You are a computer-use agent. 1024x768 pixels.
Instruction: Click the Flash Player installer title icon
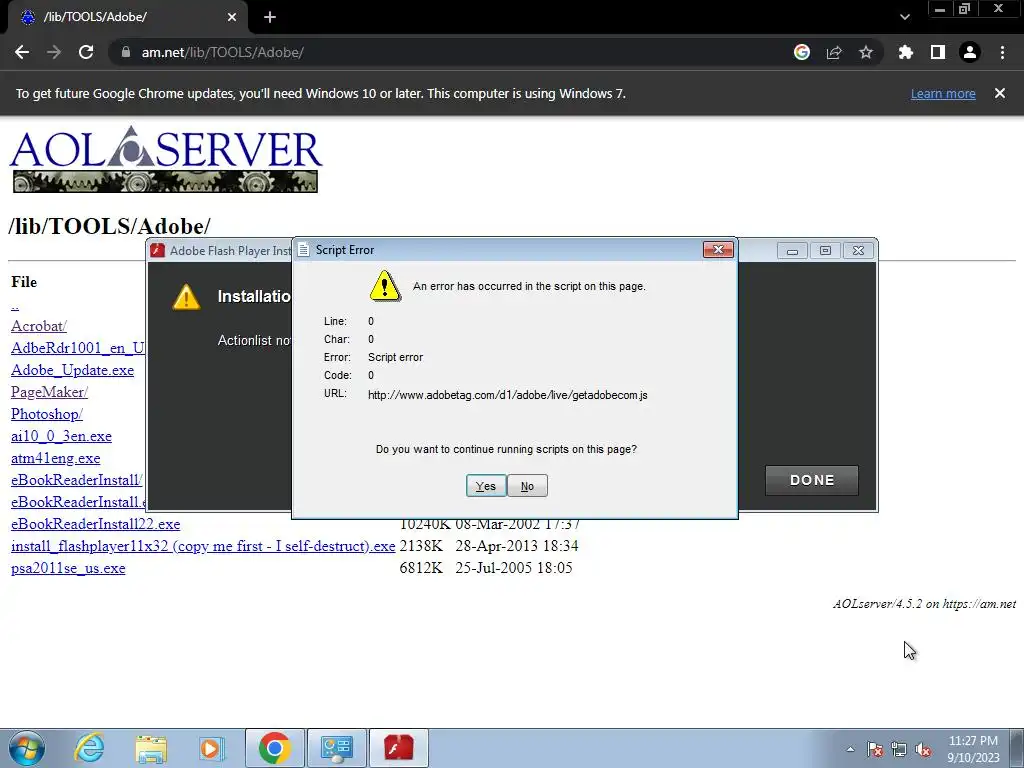(157, 250)
